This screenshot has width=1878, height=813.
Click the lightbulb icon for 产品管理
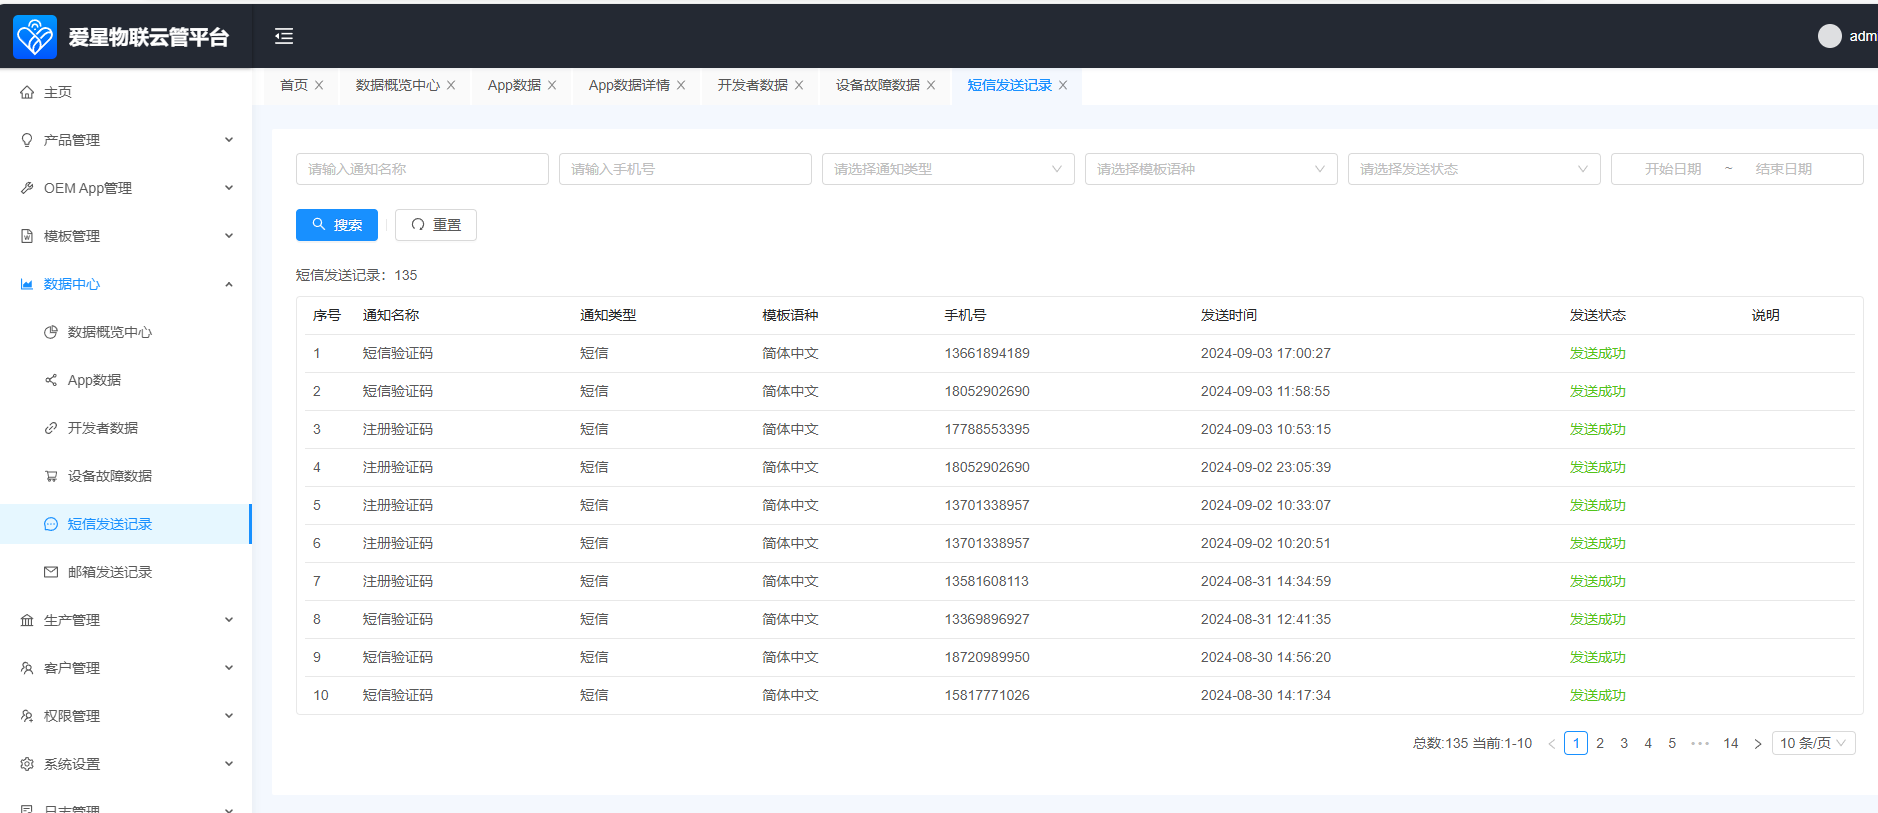coord(27,140)
